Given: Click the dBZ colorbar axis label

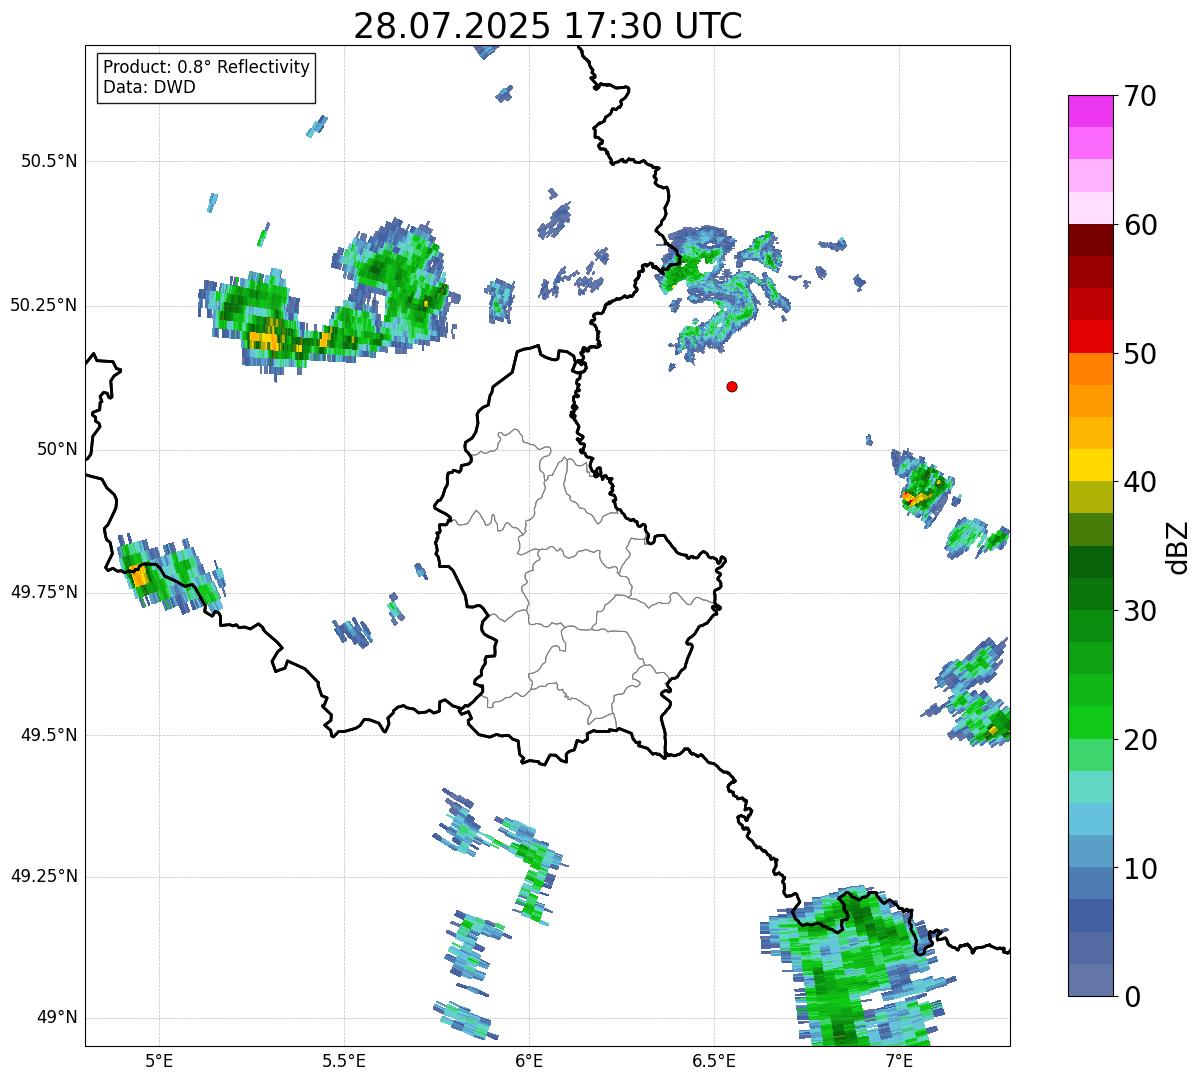Looking at the screenshot, I should tap(1178, 546).
